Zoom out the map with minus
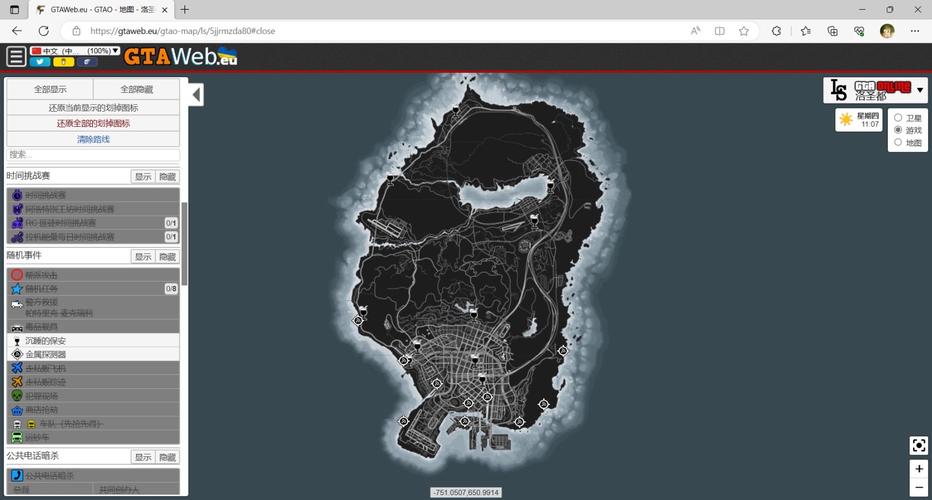 (x=918, y=487)
